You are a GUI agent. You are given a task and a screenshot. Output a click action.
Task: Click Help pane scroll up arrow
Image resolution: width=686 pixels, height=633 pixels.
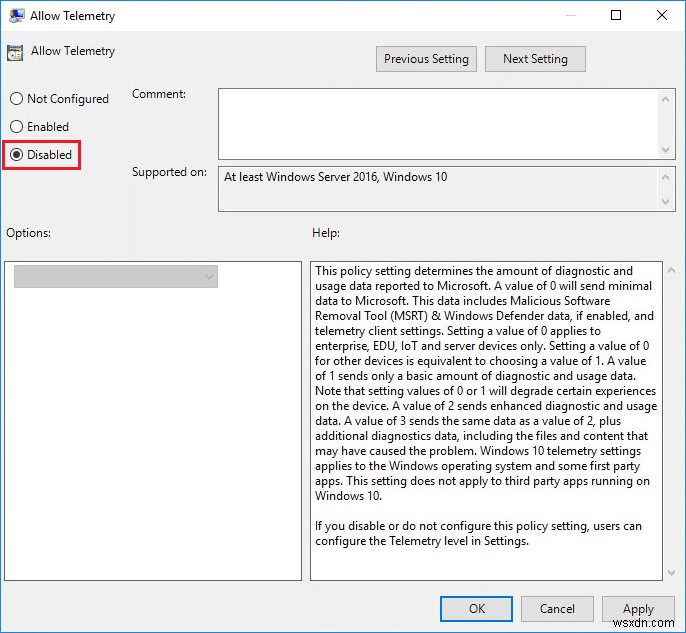[671, 271]
